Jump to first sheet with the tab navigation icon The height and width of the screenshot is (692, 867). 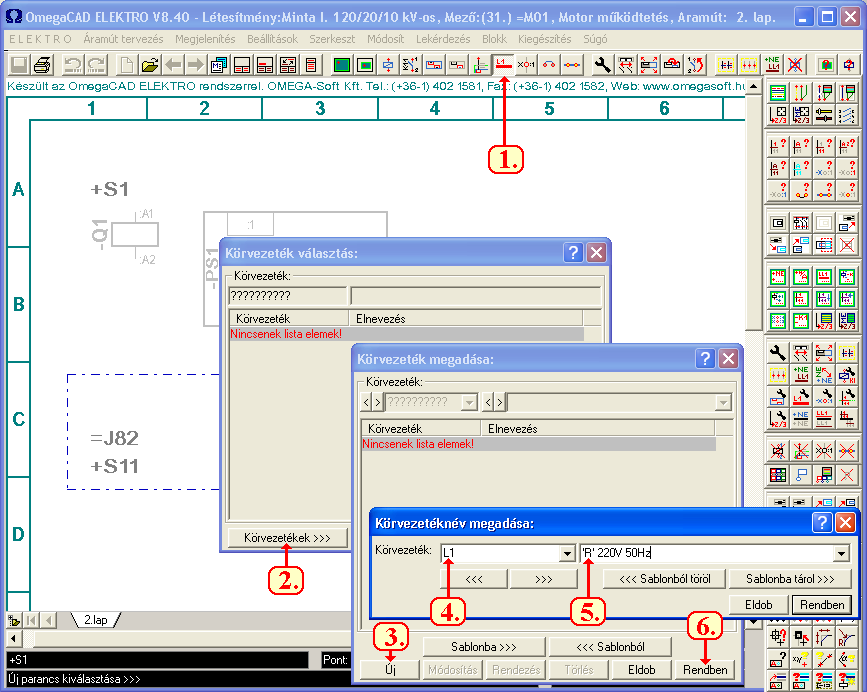31,620
